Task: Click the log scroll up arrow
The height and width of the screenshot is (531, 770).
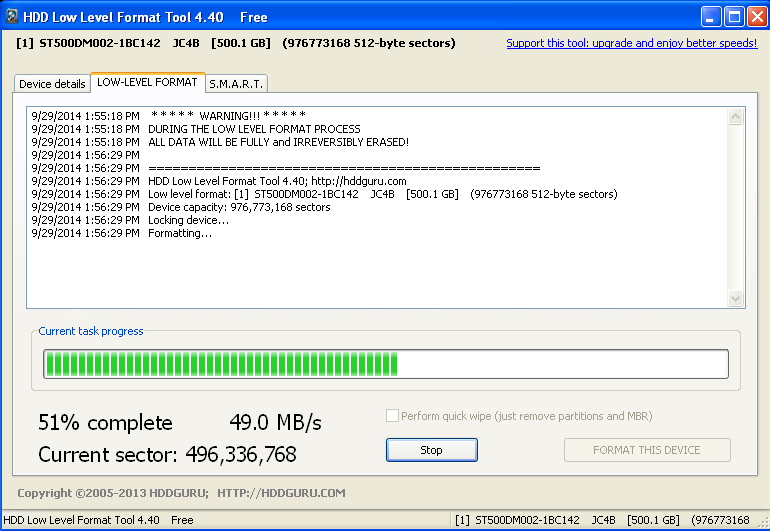Action: [x=735, y=117]
